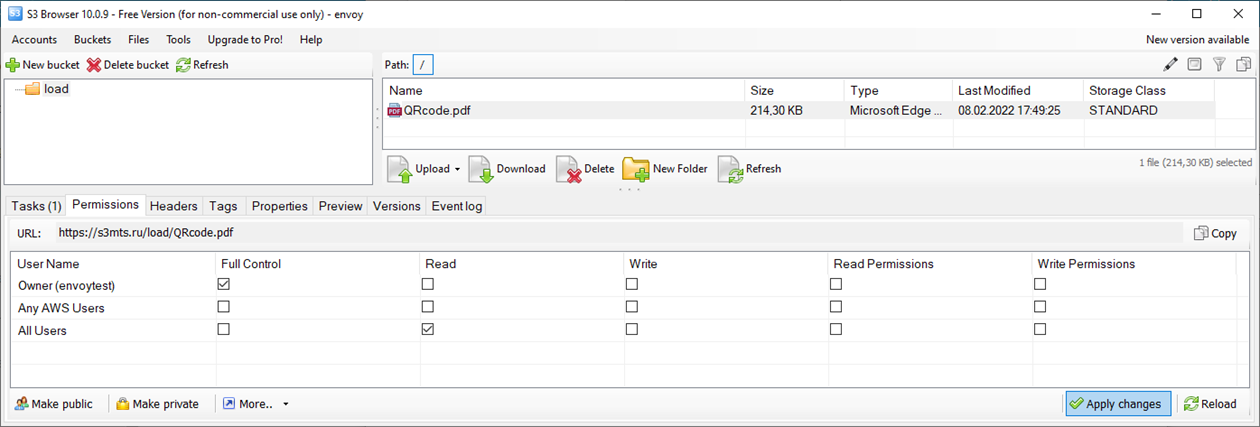Open the Buckets menu

[x=92, y=40]
